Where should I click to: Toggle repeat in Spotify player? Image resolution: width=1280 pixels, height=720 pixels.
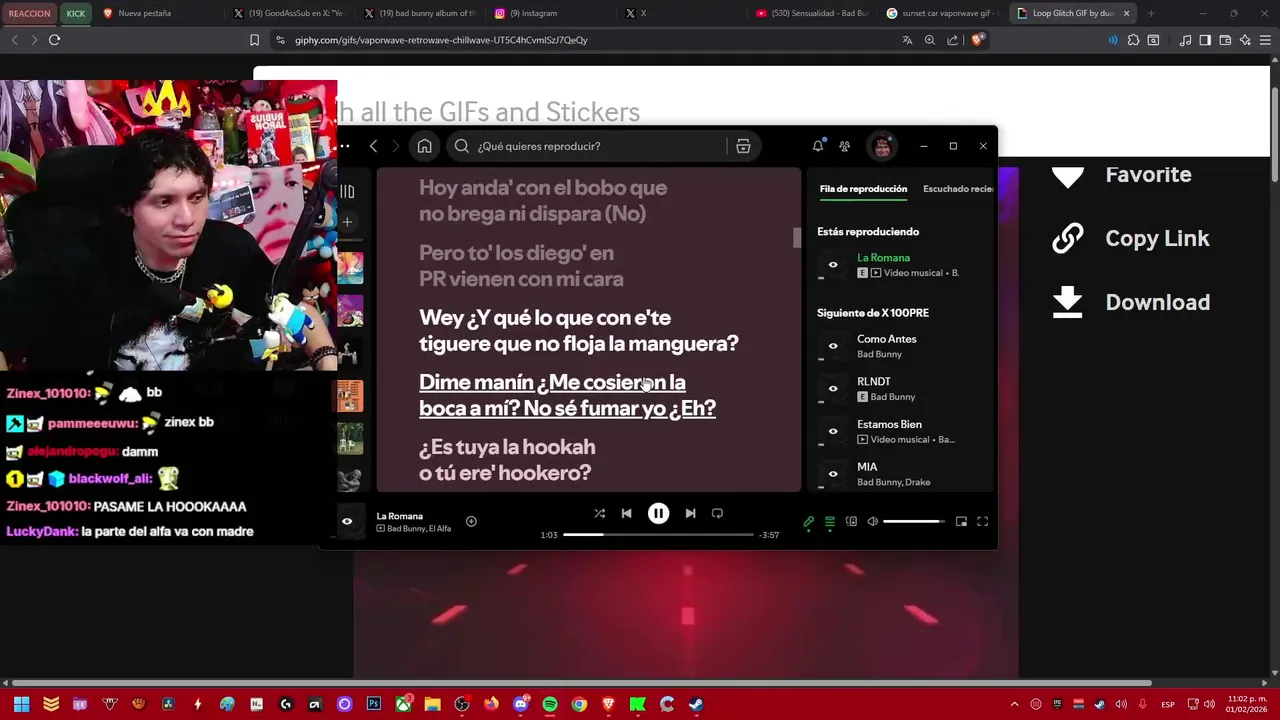(717, 513)
